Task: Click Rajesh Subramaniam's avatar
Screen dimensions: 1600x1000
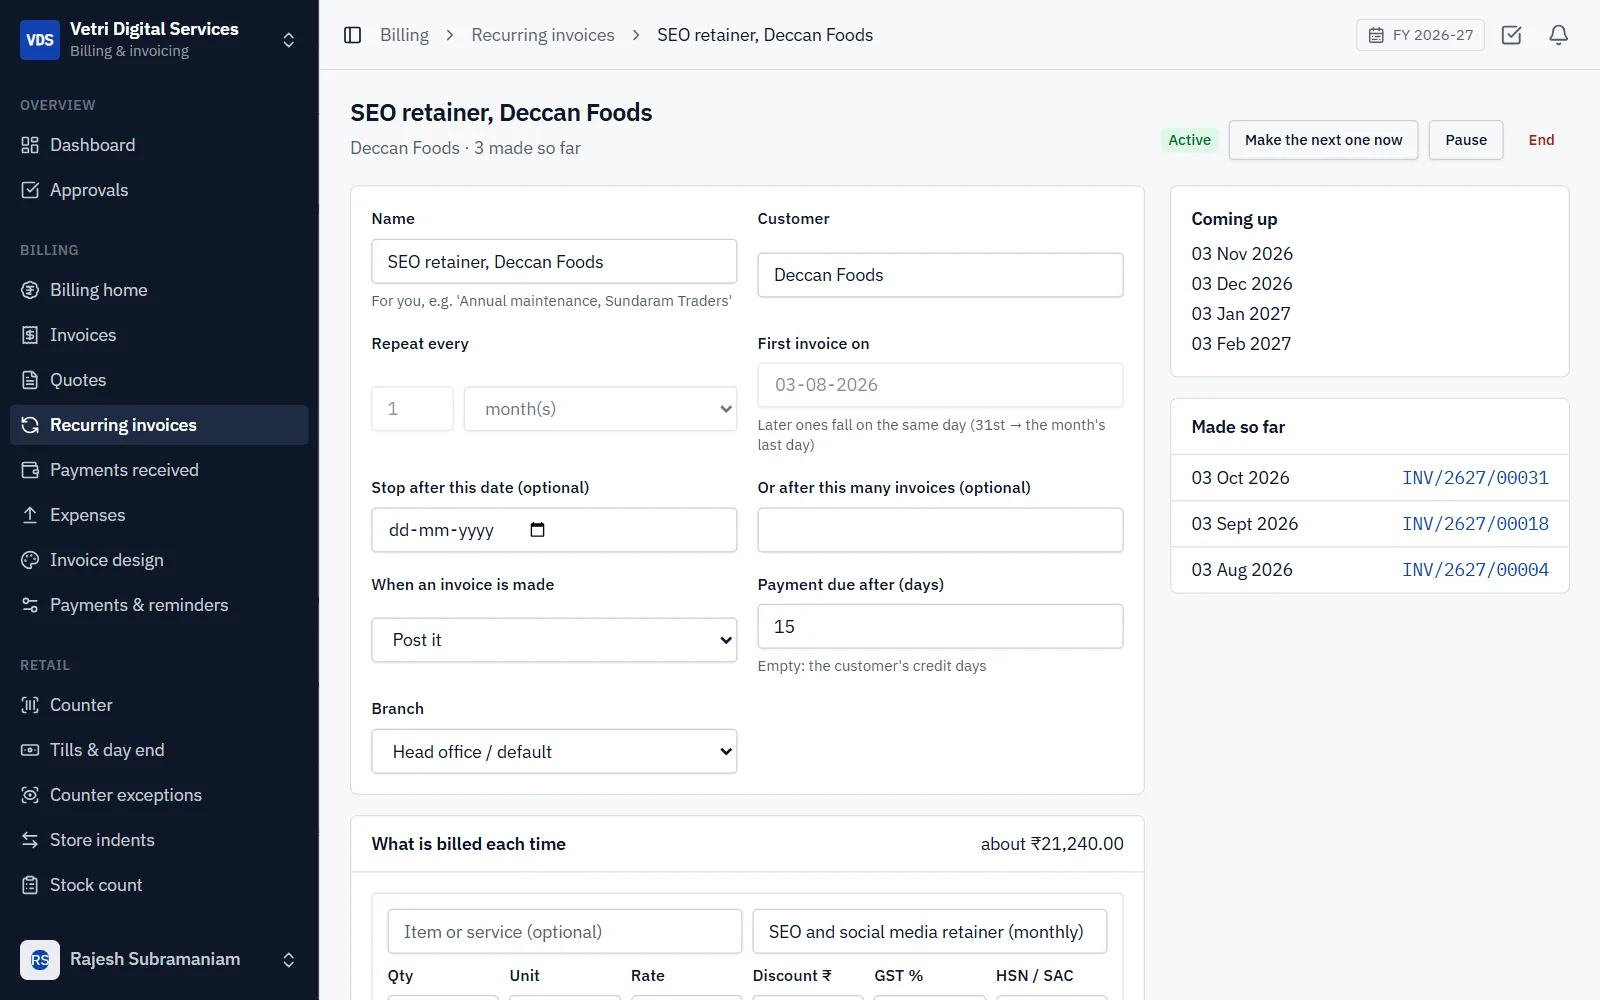Action: (x=40, y=960)
